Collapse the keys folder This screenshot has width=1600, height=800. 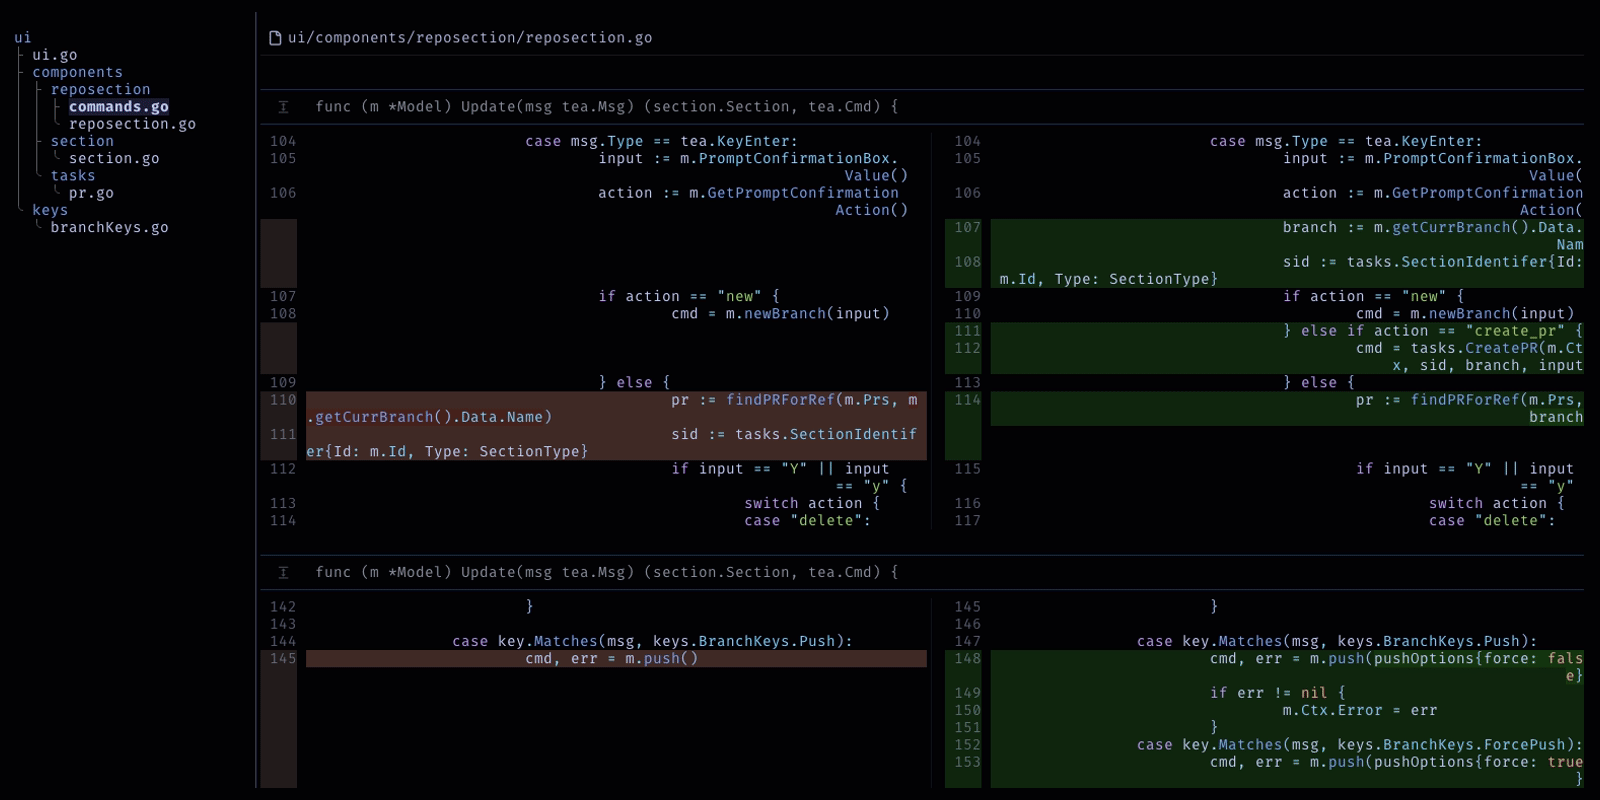coord(50,210)
